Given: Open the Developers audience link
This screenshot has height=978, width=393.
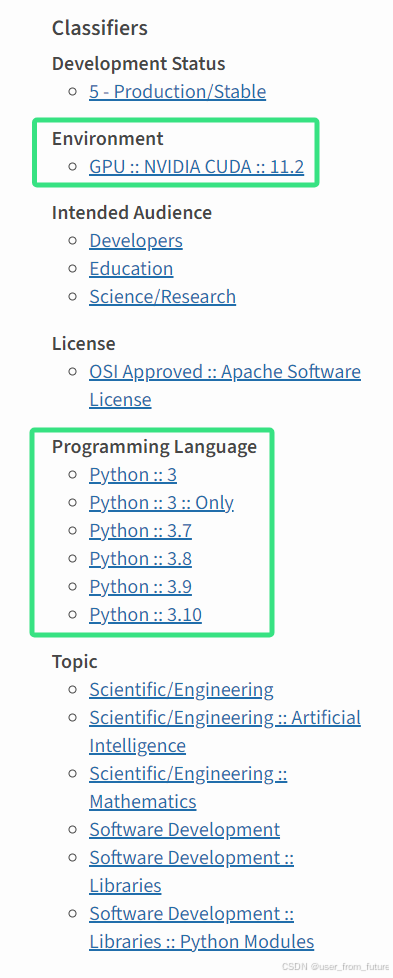Looking at the screenshot, I should click(x=136, y=241).
